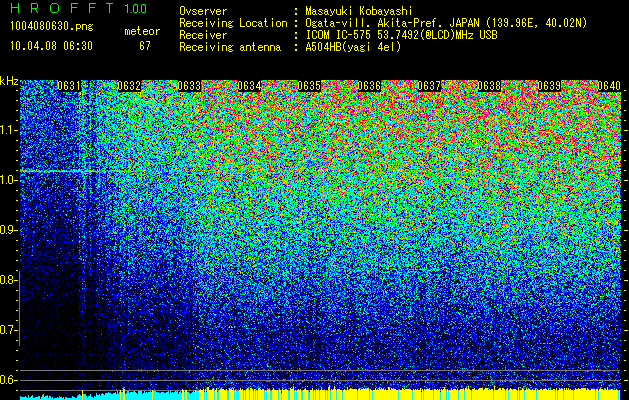Click the 1.1 frequency axis label
The image size is (629, 400).
pos(9,130)
